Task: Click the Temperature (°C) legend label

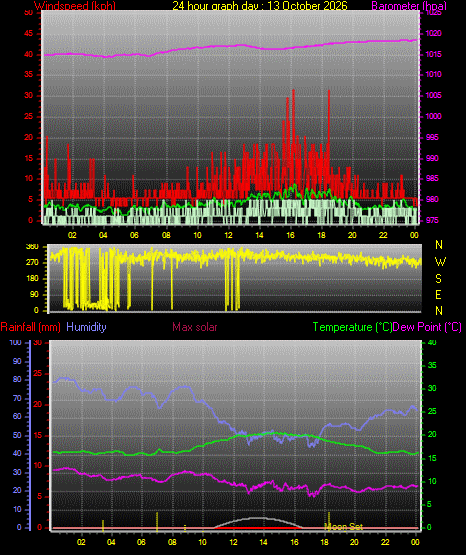Action: click(352, 327)
